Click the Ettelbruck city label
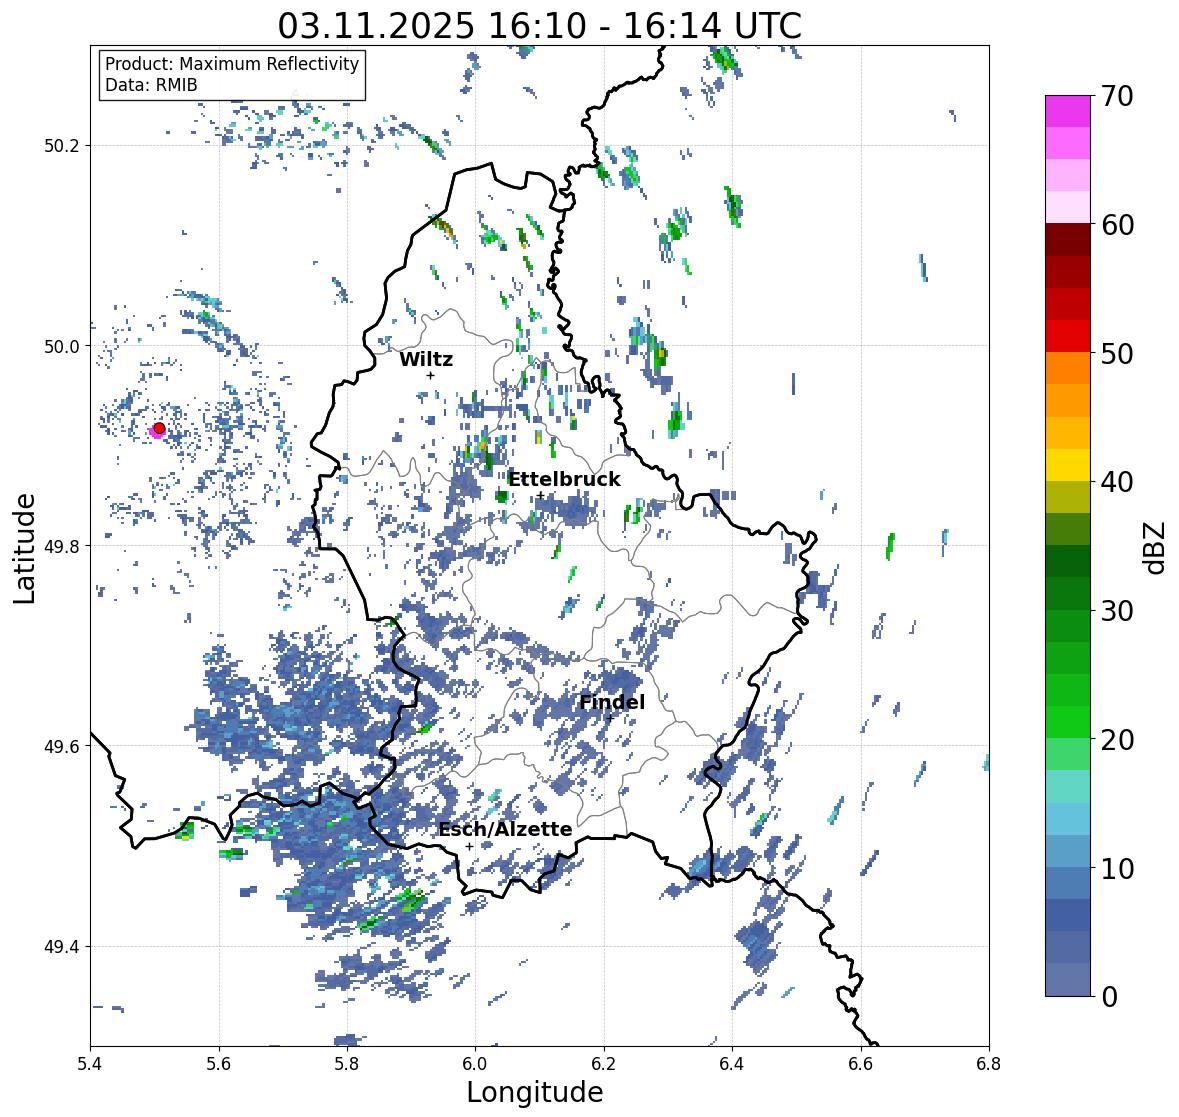 point(564,480)
